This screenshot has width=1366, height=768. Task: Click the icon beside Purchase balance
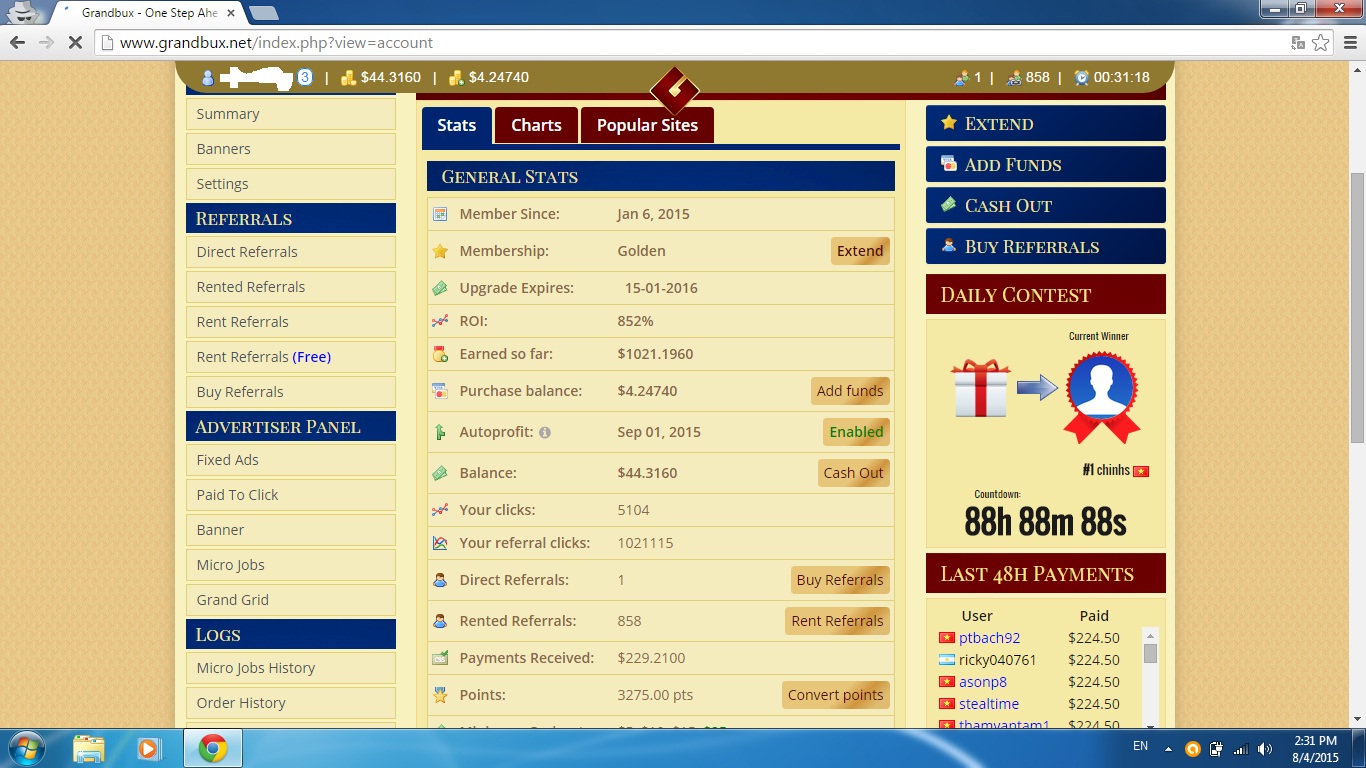pyautogui.click(x=440, y=391)
